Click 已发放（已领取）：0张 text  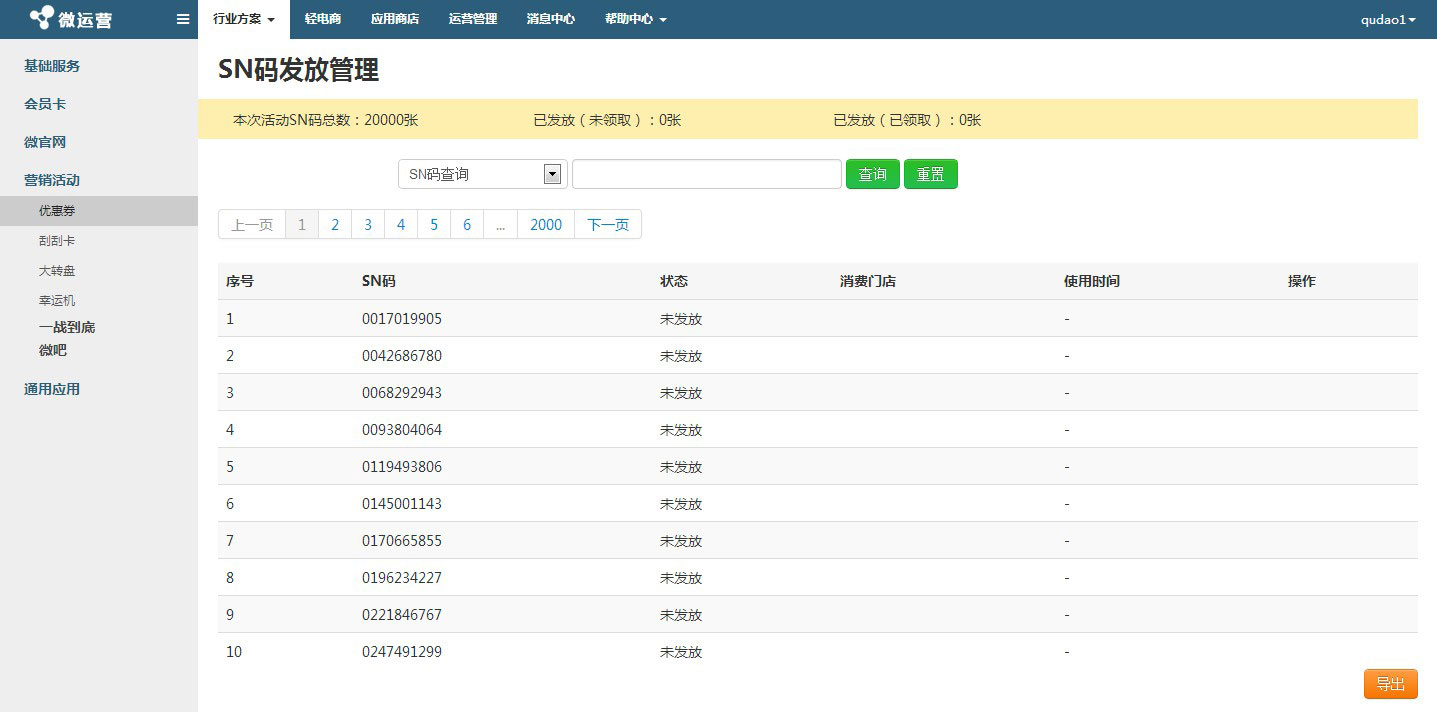[x=907, y=120]
